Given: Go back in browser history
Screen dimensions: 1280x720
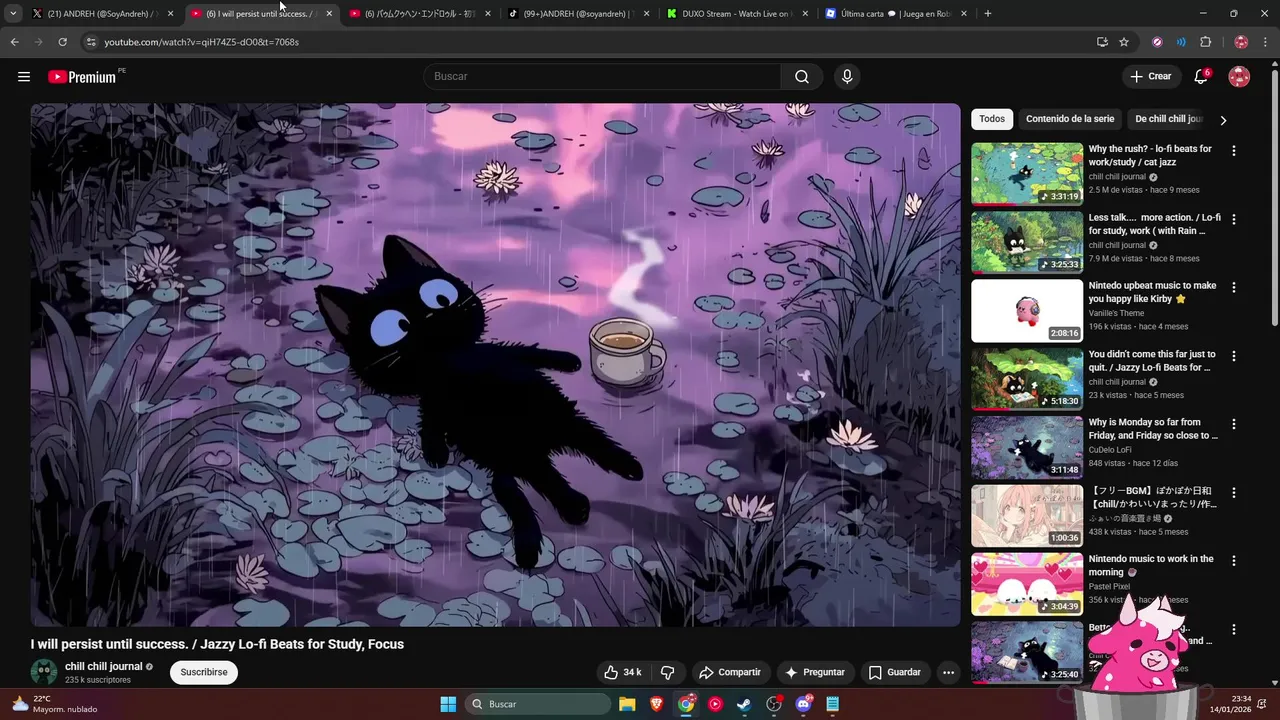Looking at the screenshot, I should pos(14,42).
